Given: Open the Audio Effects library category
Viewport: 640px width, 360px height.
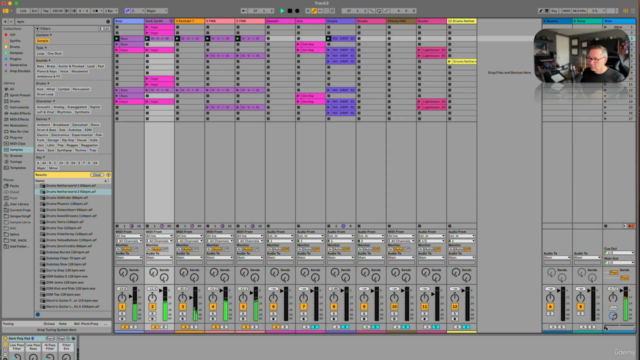Looking at the screenshot, I should pos(20,113).
